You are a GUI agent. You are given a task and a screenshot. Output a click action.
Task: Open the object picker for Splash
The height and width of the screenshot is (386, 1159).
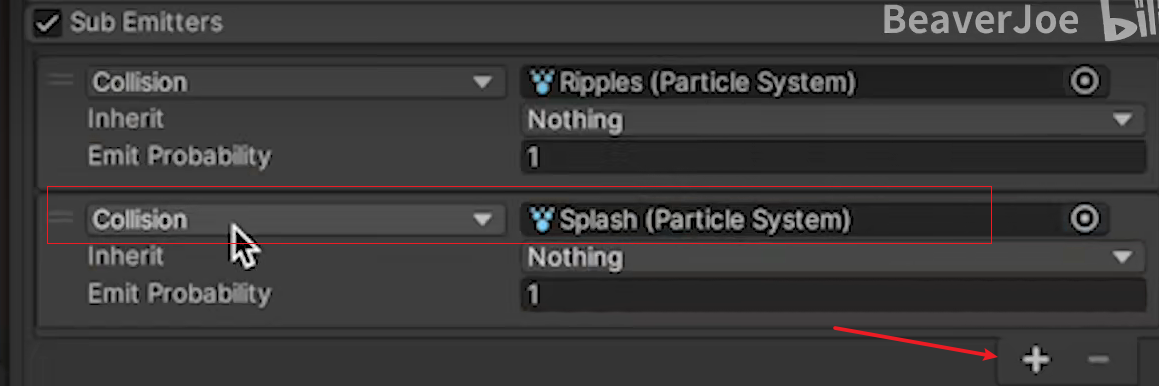click(x=1084, y=219)
